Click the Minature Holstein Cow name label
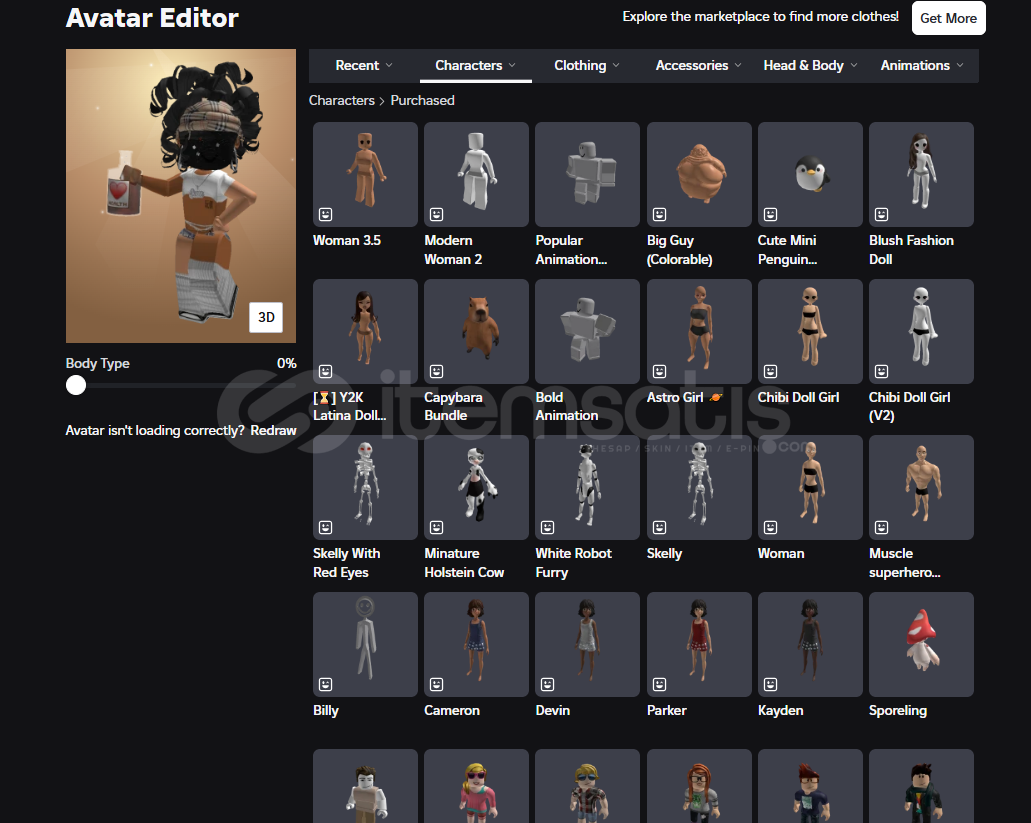This screenshot has width=1031, height=823. click(x=464, y=563)
